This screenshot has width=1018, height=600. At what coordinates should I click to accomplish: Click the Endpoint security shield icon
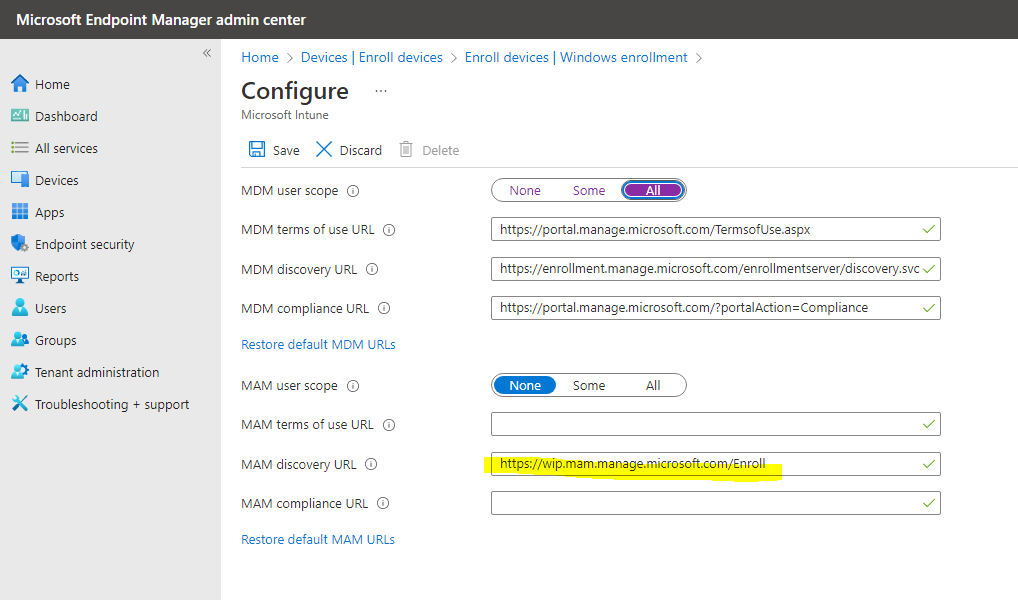coord(20,244)
